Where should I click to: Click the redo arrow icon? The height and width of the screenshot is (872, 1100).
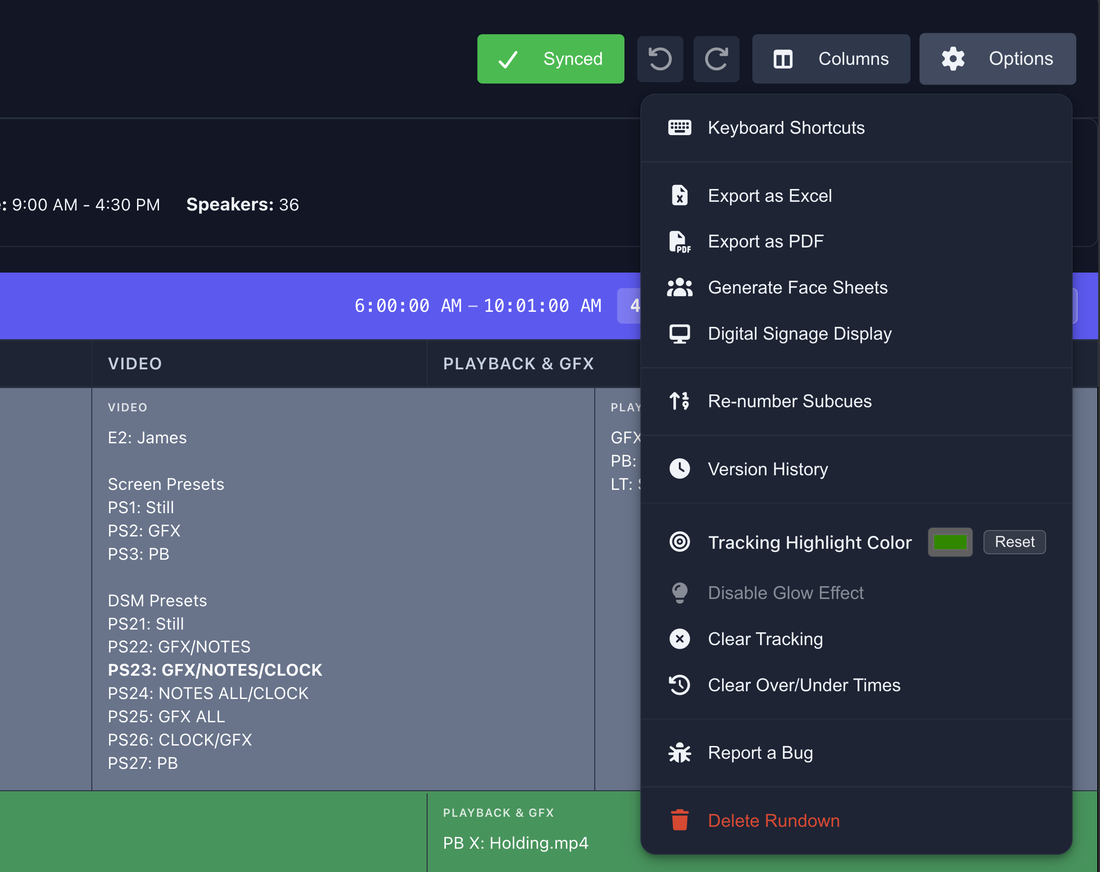click(x=716, y=59)
